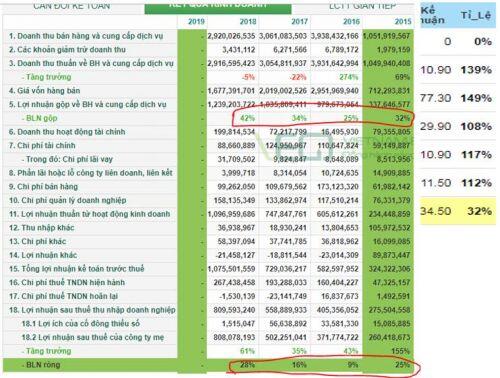The width and height of the screenshot is (500, 378).
Task: Click BLN gộp 42% cell for 2018
Action: (248, 118)
